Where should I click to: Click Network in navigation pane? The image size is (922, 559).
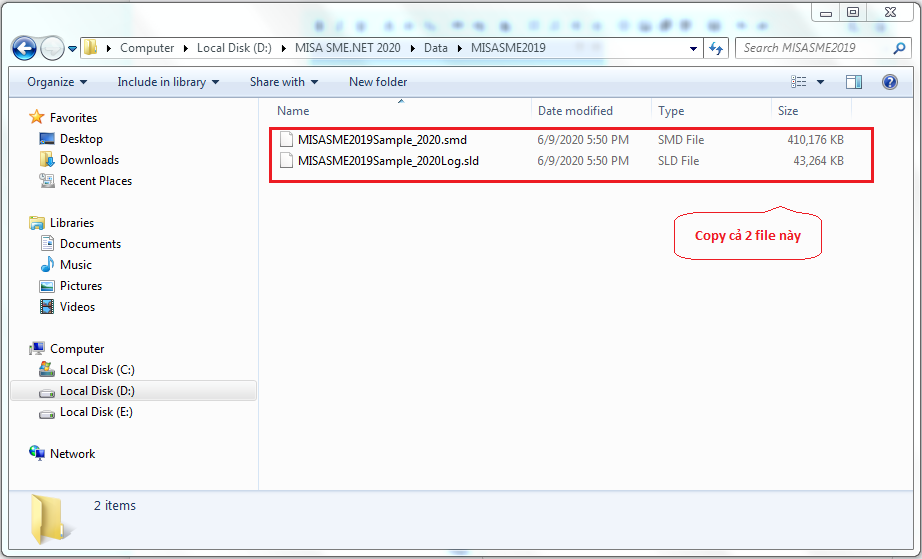click(x=72, y=454)
